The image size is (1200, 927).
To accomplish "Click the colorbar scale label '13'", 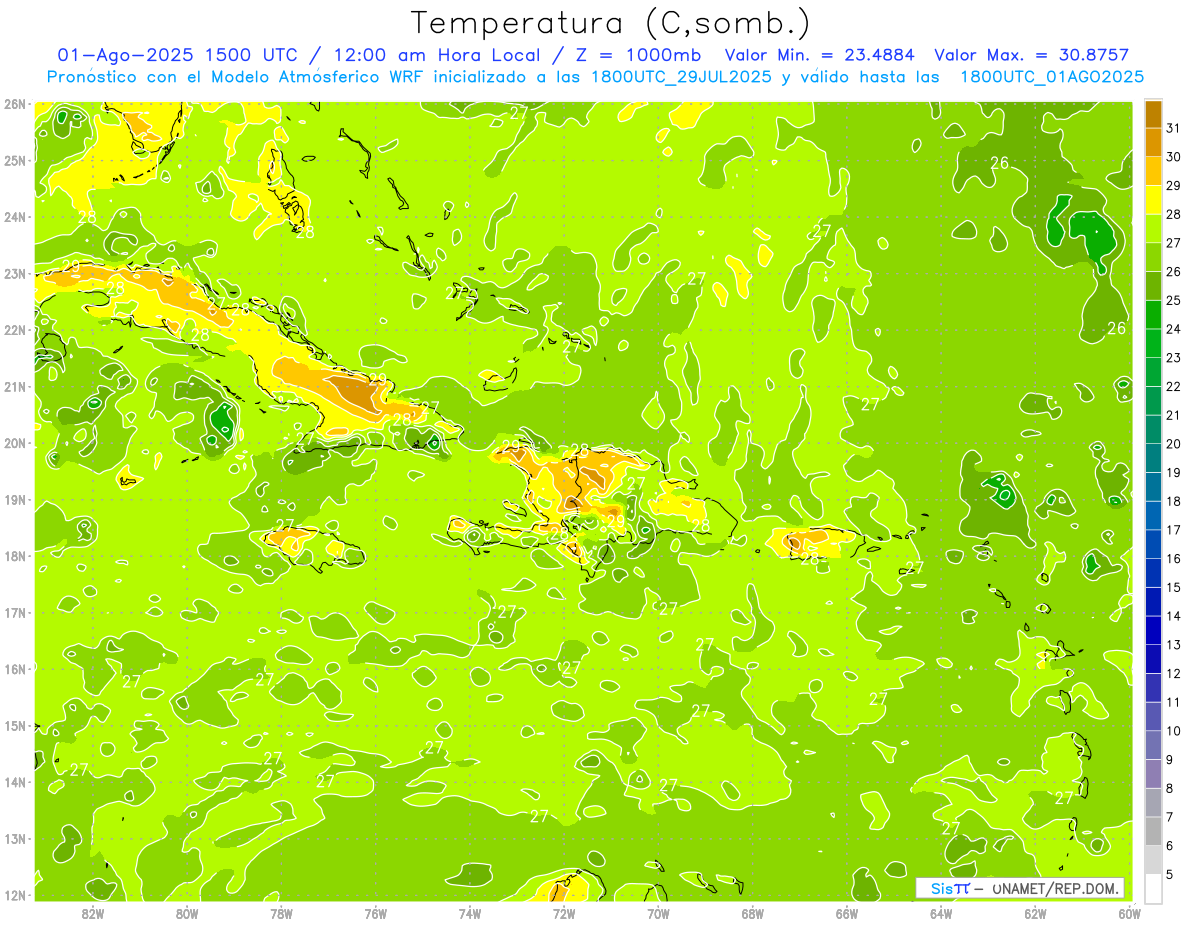I will [x=1173, y=645].
